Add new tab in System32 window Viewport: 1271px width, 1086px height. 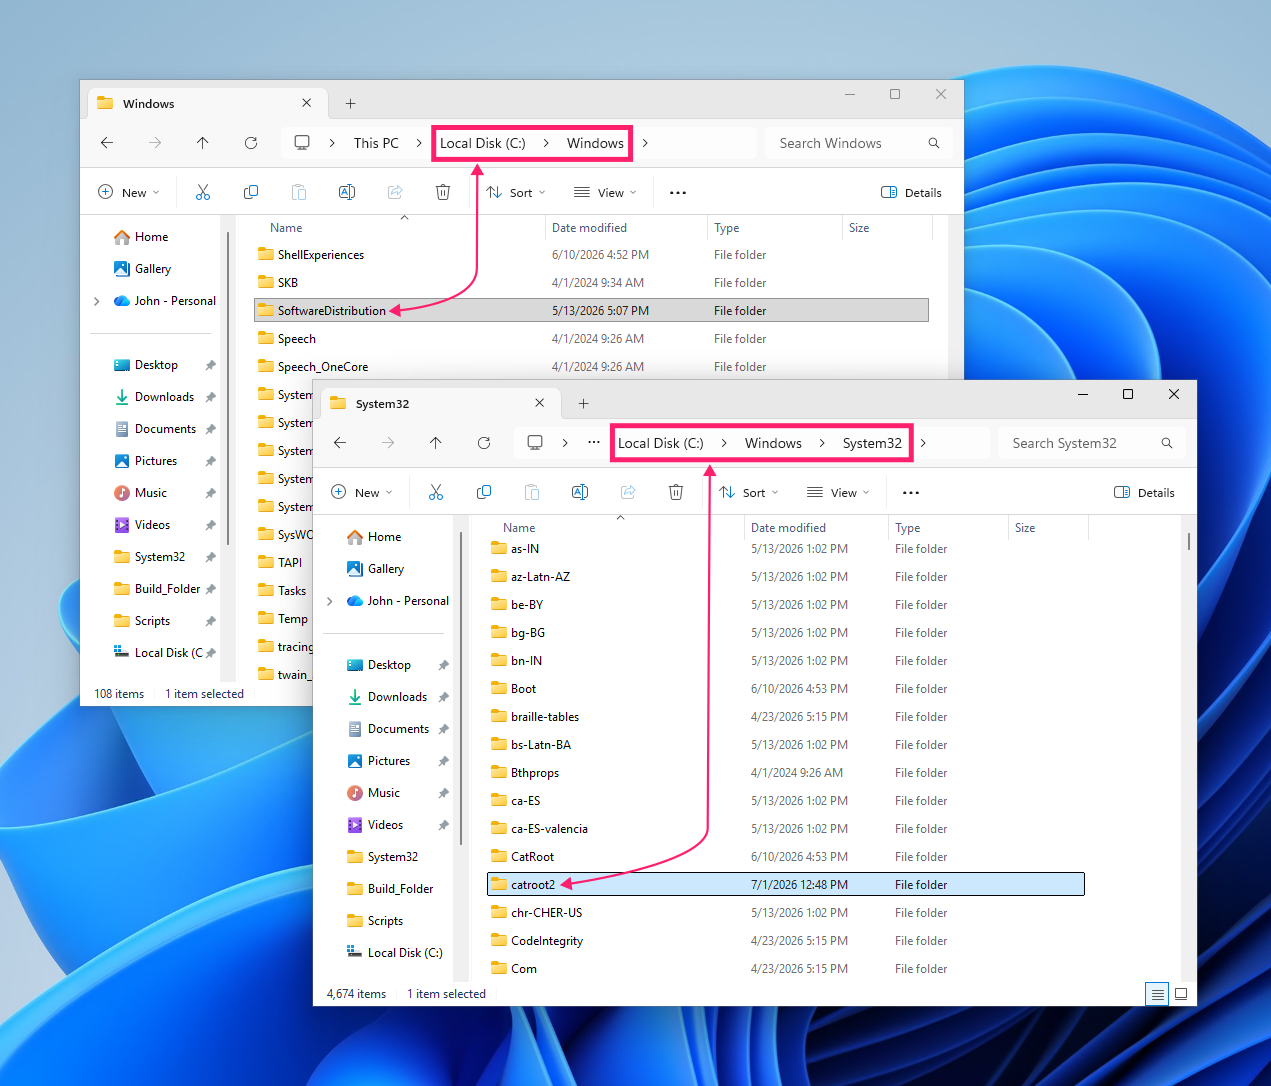584,404
